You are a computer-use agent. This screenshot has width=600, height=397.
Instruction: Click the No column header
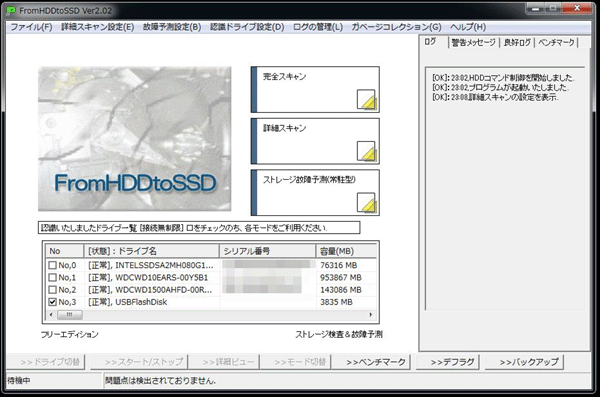coord(65,251)
